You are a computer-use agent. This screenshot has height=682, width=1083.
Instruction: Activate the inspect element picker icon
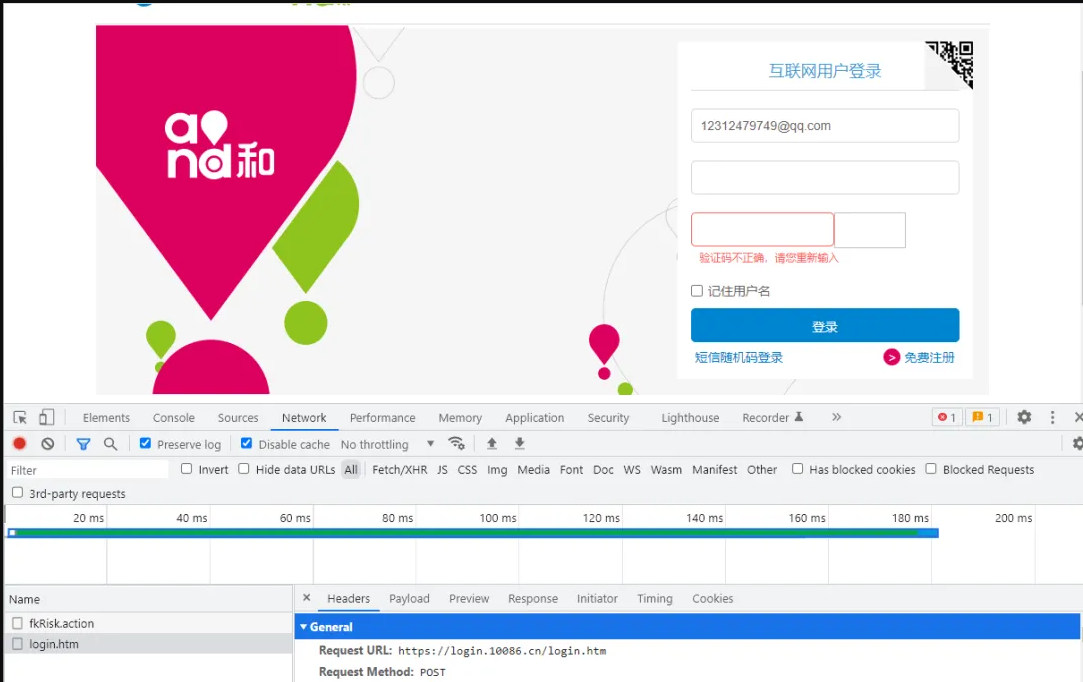[20, 417]
